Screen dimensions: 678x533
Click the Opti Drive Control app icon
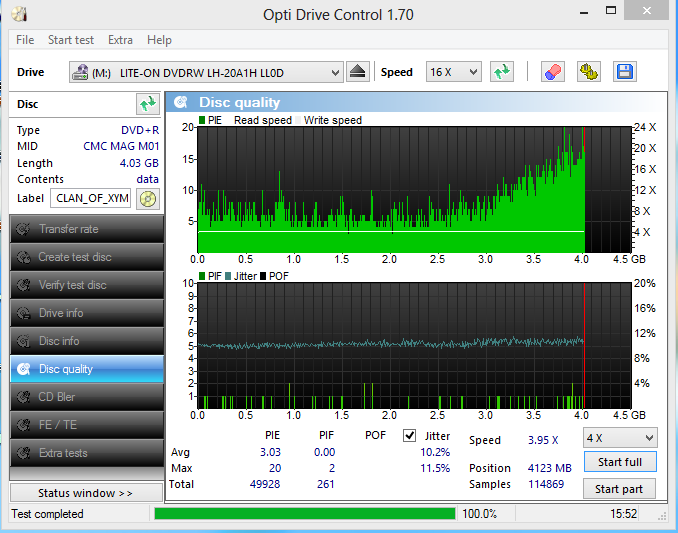click(x=19, y=14)
